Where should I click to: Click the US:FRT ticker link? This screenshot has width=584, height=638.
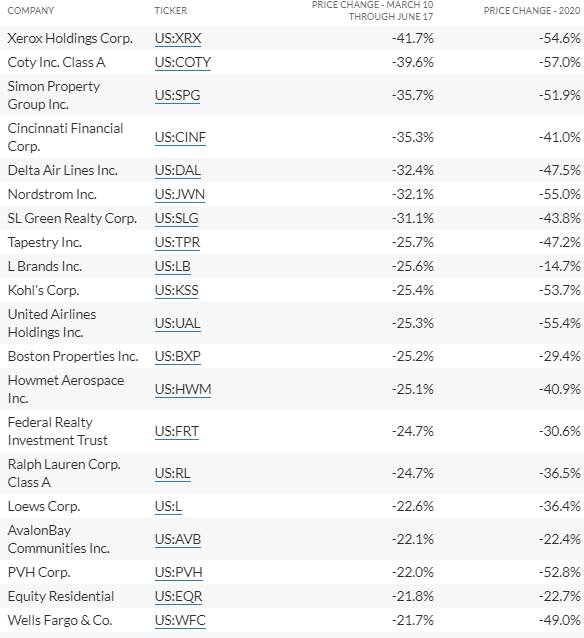click(x=177, y=431)
